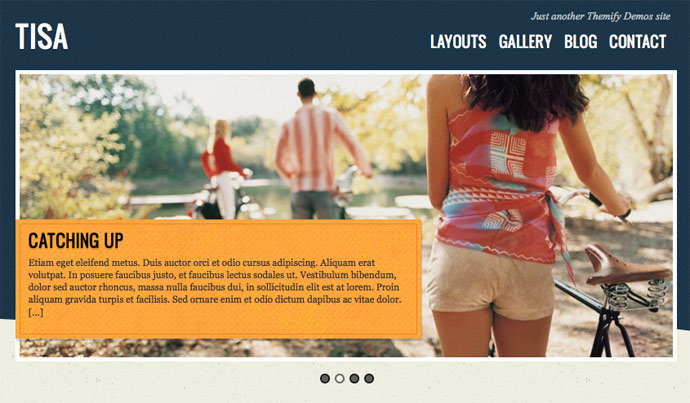Select the first slider dot
The width and height of the screenshot is (690, 403).
[x=325, y=378]
